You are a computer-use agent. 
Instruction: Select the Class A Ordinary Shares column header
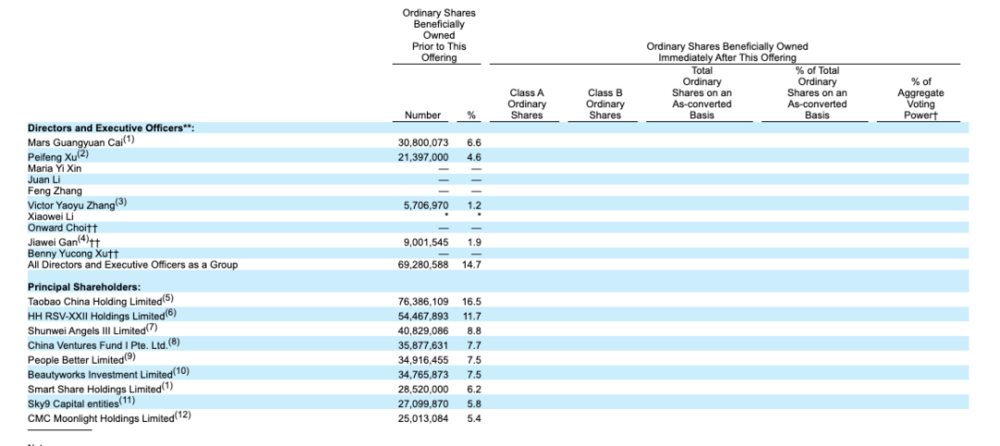tap(527, 104)
